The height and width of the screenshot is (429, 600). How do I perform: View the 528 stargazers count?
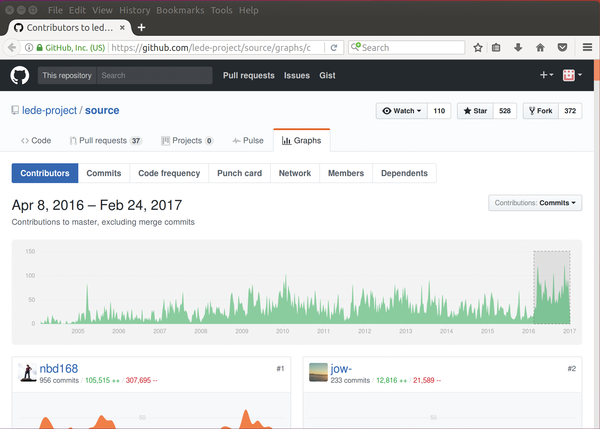505,111
